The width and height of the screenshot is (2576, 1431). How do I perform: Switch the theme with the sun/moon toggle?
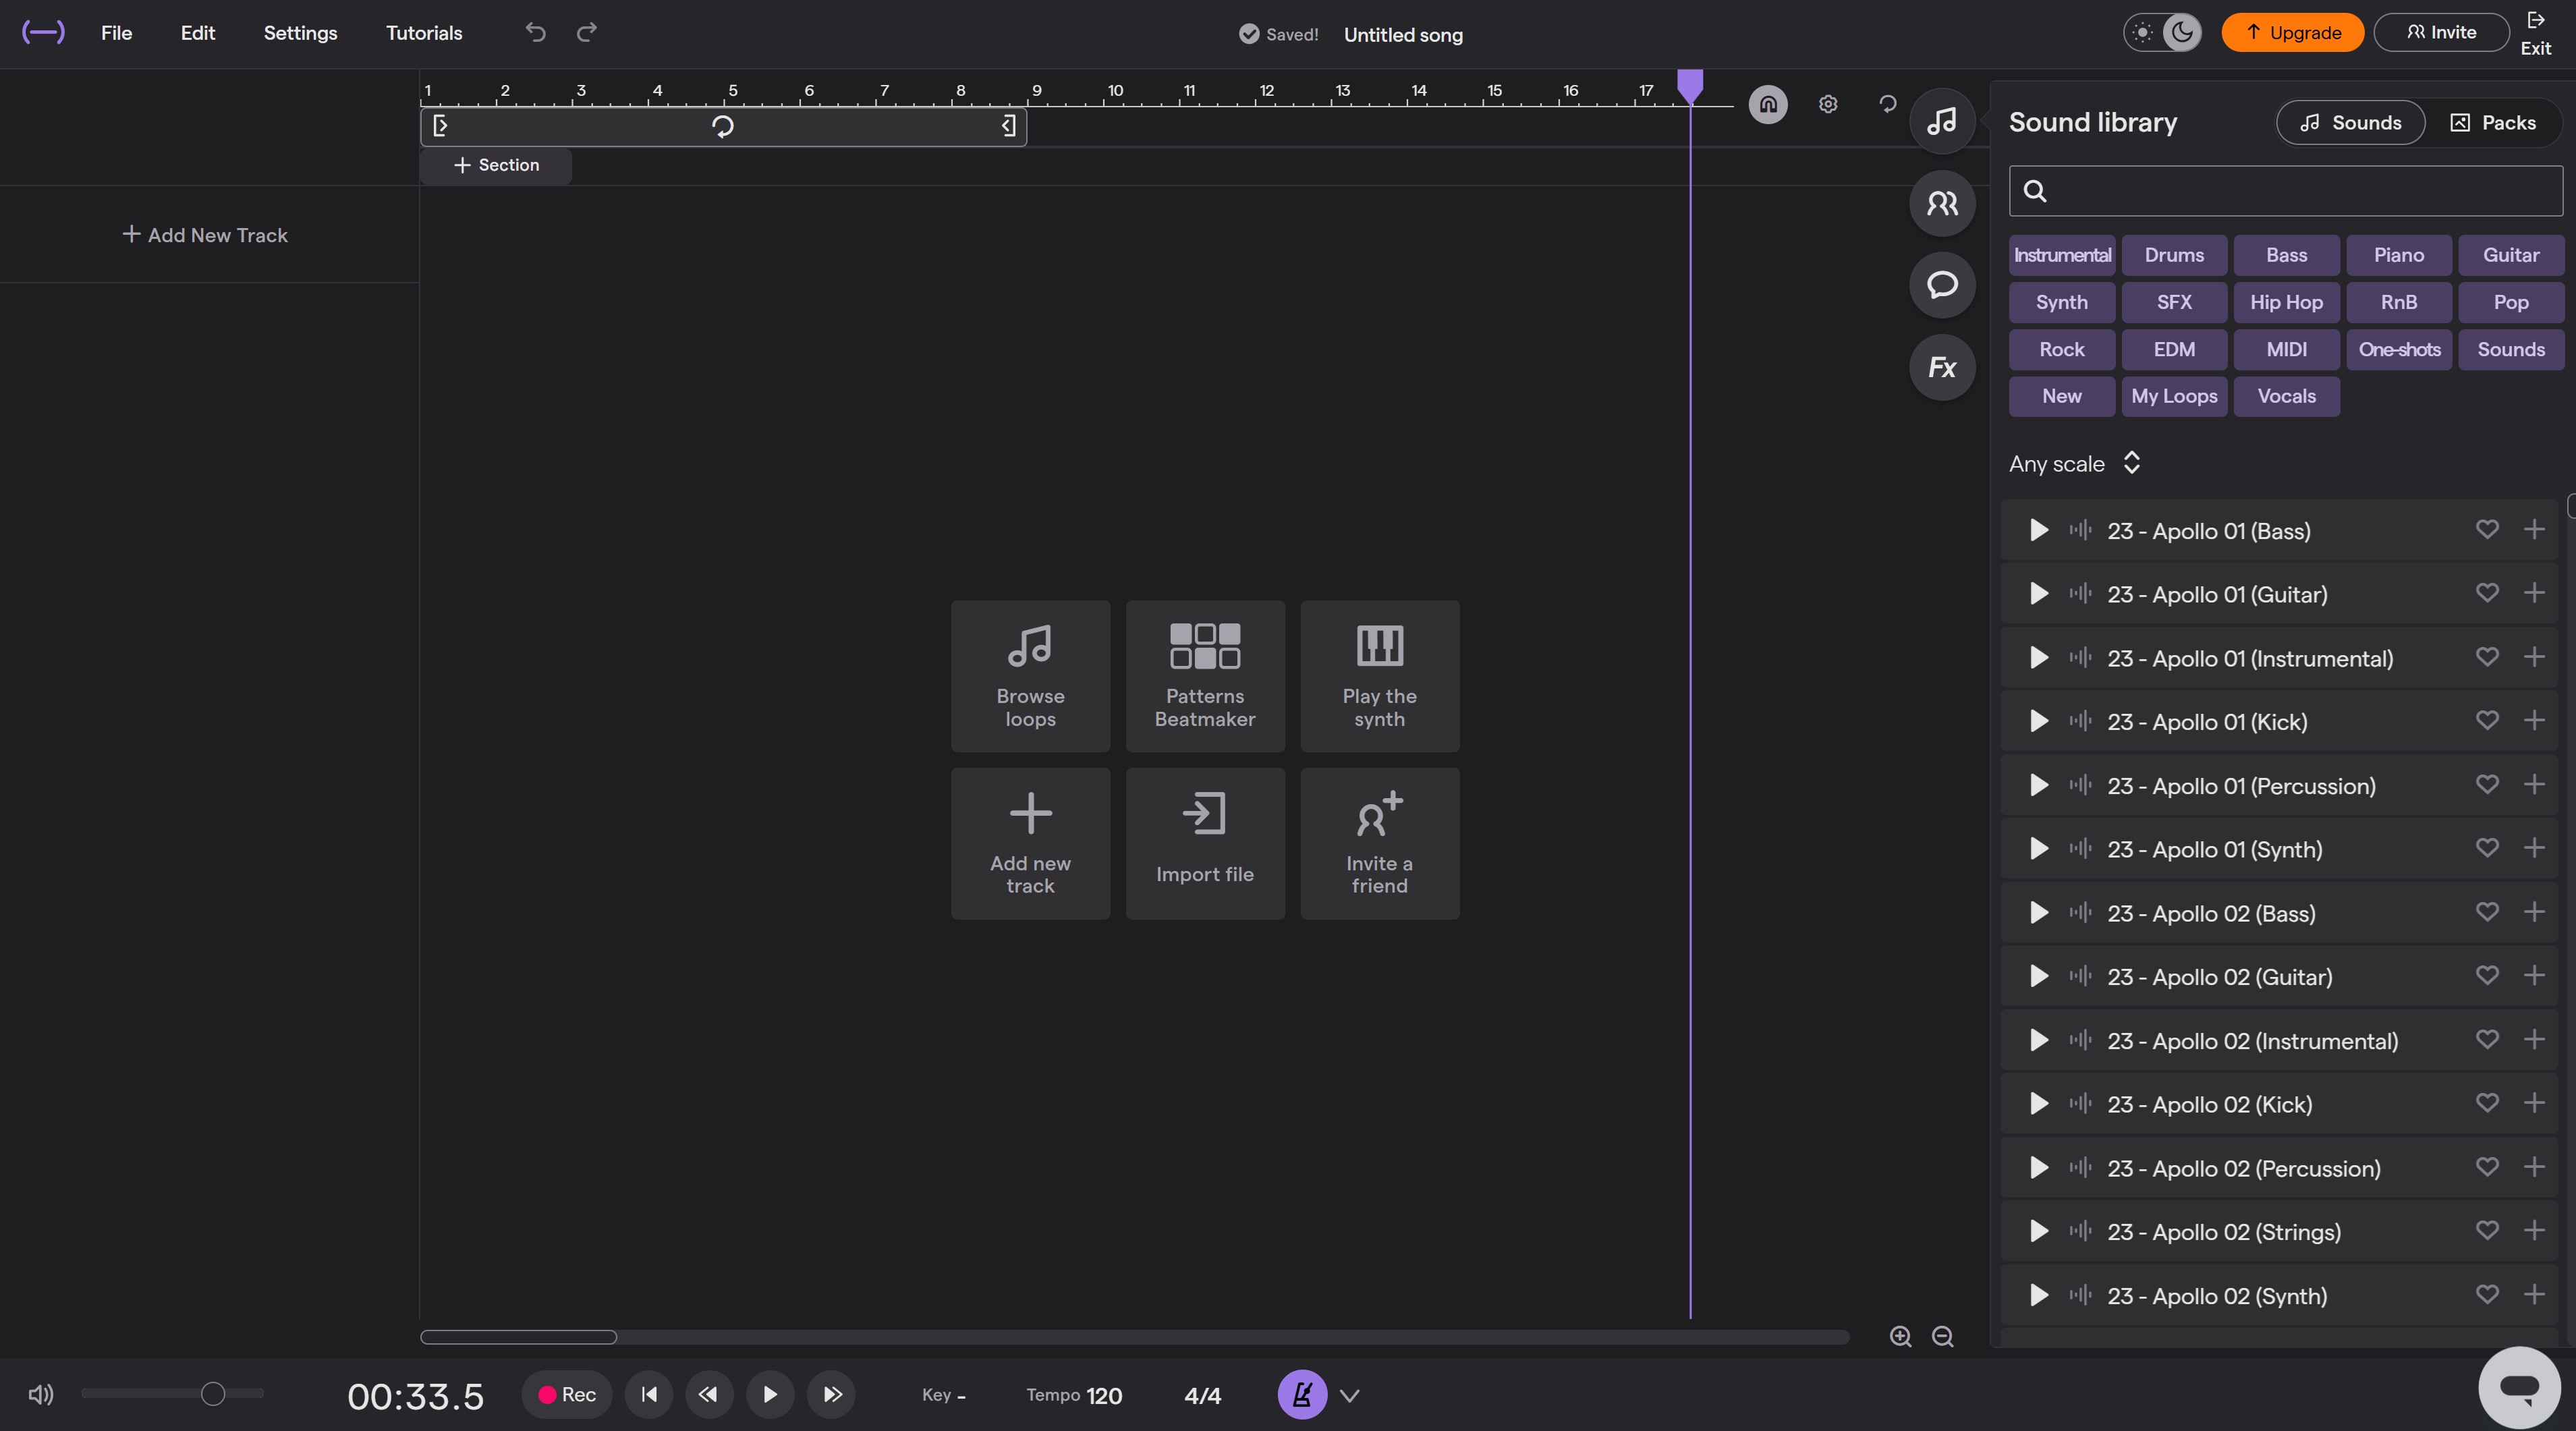click(x=2162, y=32)
